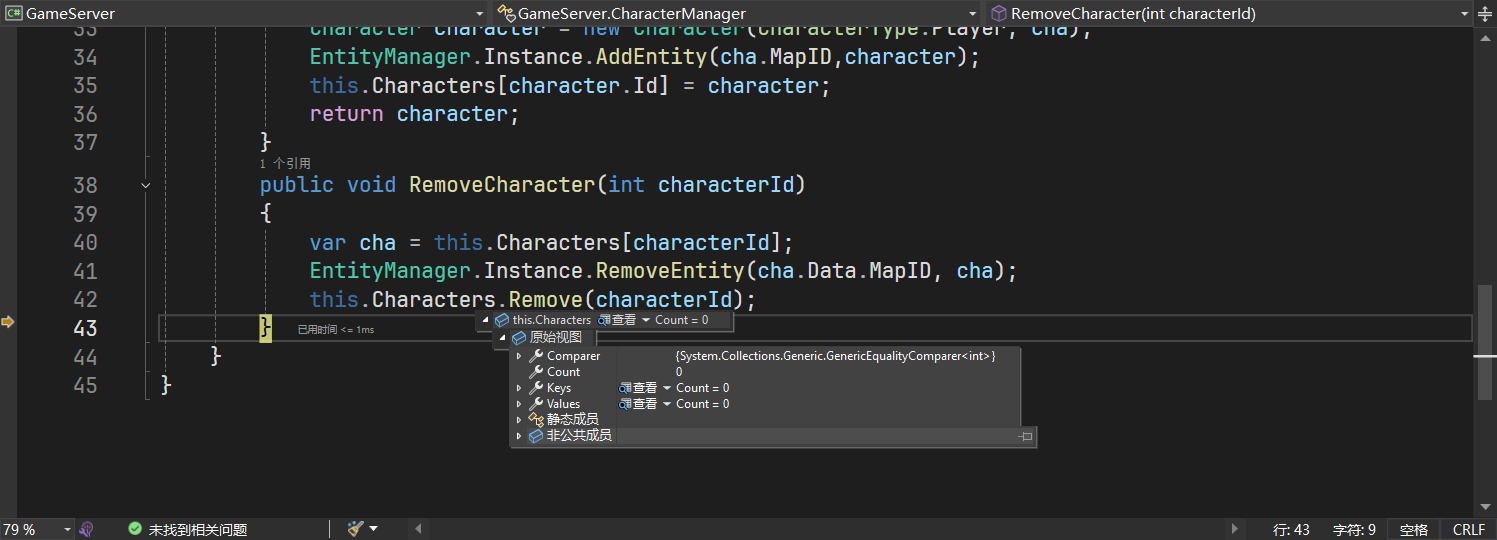Open the 79 % zoom level dropdown

point(67,529)
